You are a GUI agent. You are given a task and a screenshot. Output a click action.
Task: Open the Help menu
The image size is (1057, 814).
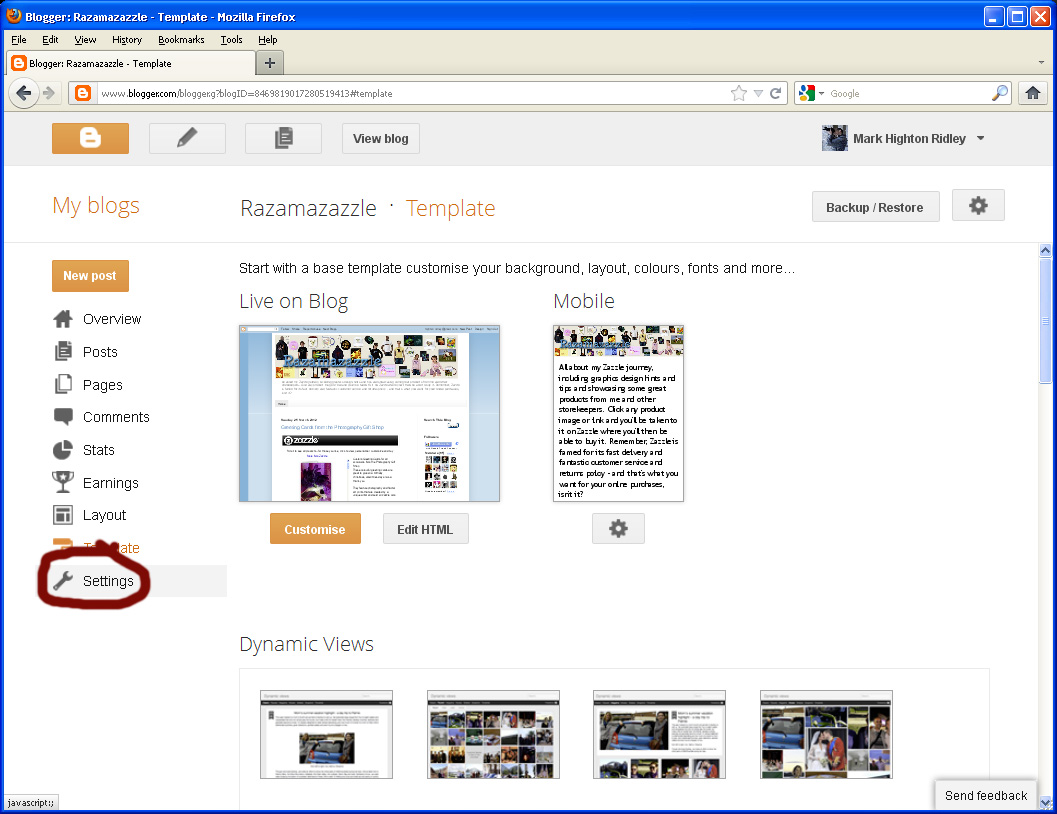[268, 40]
